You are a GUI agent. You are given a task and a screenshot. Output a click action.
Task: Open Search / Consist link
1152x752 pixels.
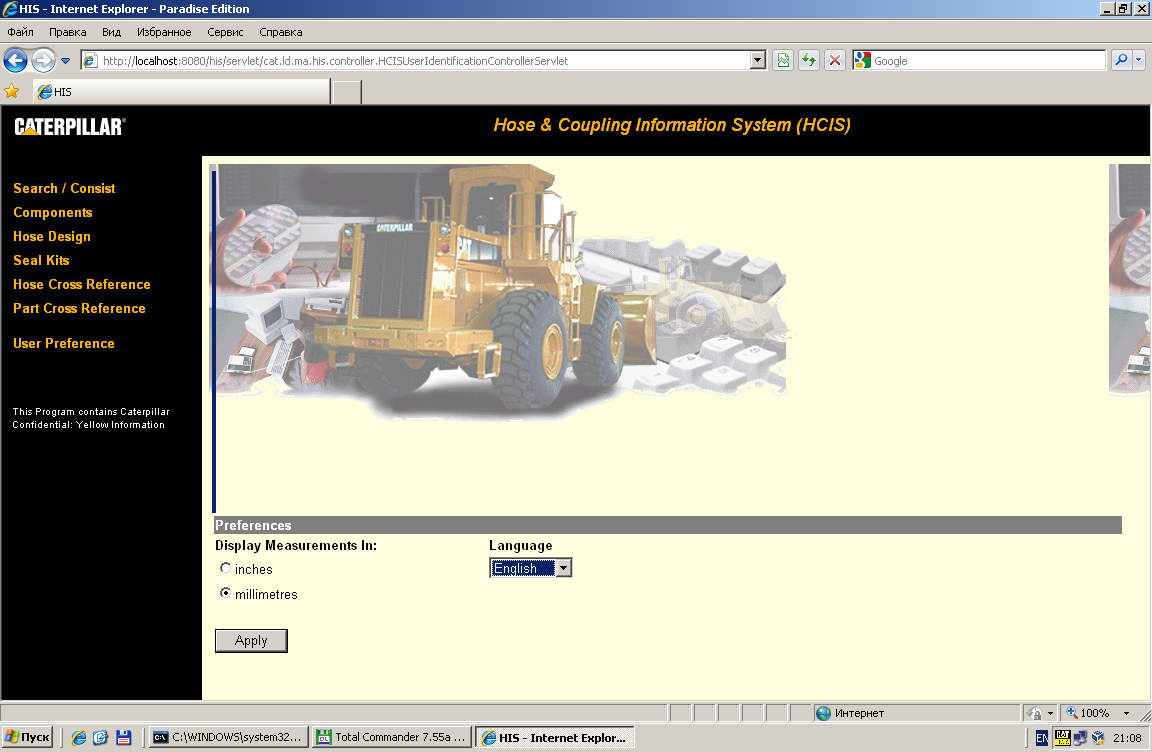[64, 188]
